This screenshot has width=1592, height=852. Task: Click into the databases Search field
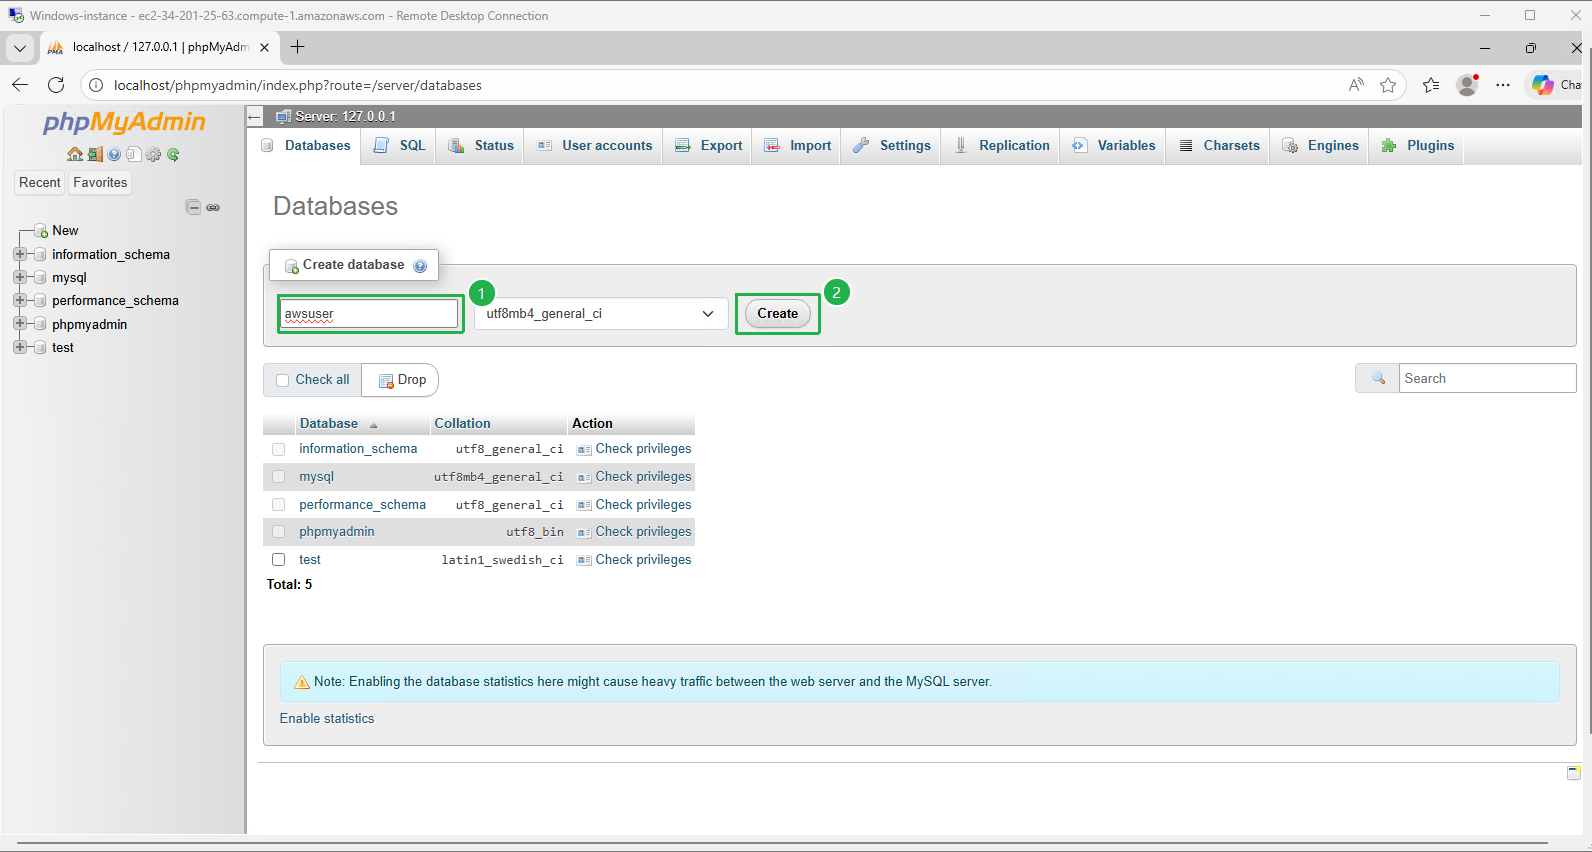(1487, 378)
